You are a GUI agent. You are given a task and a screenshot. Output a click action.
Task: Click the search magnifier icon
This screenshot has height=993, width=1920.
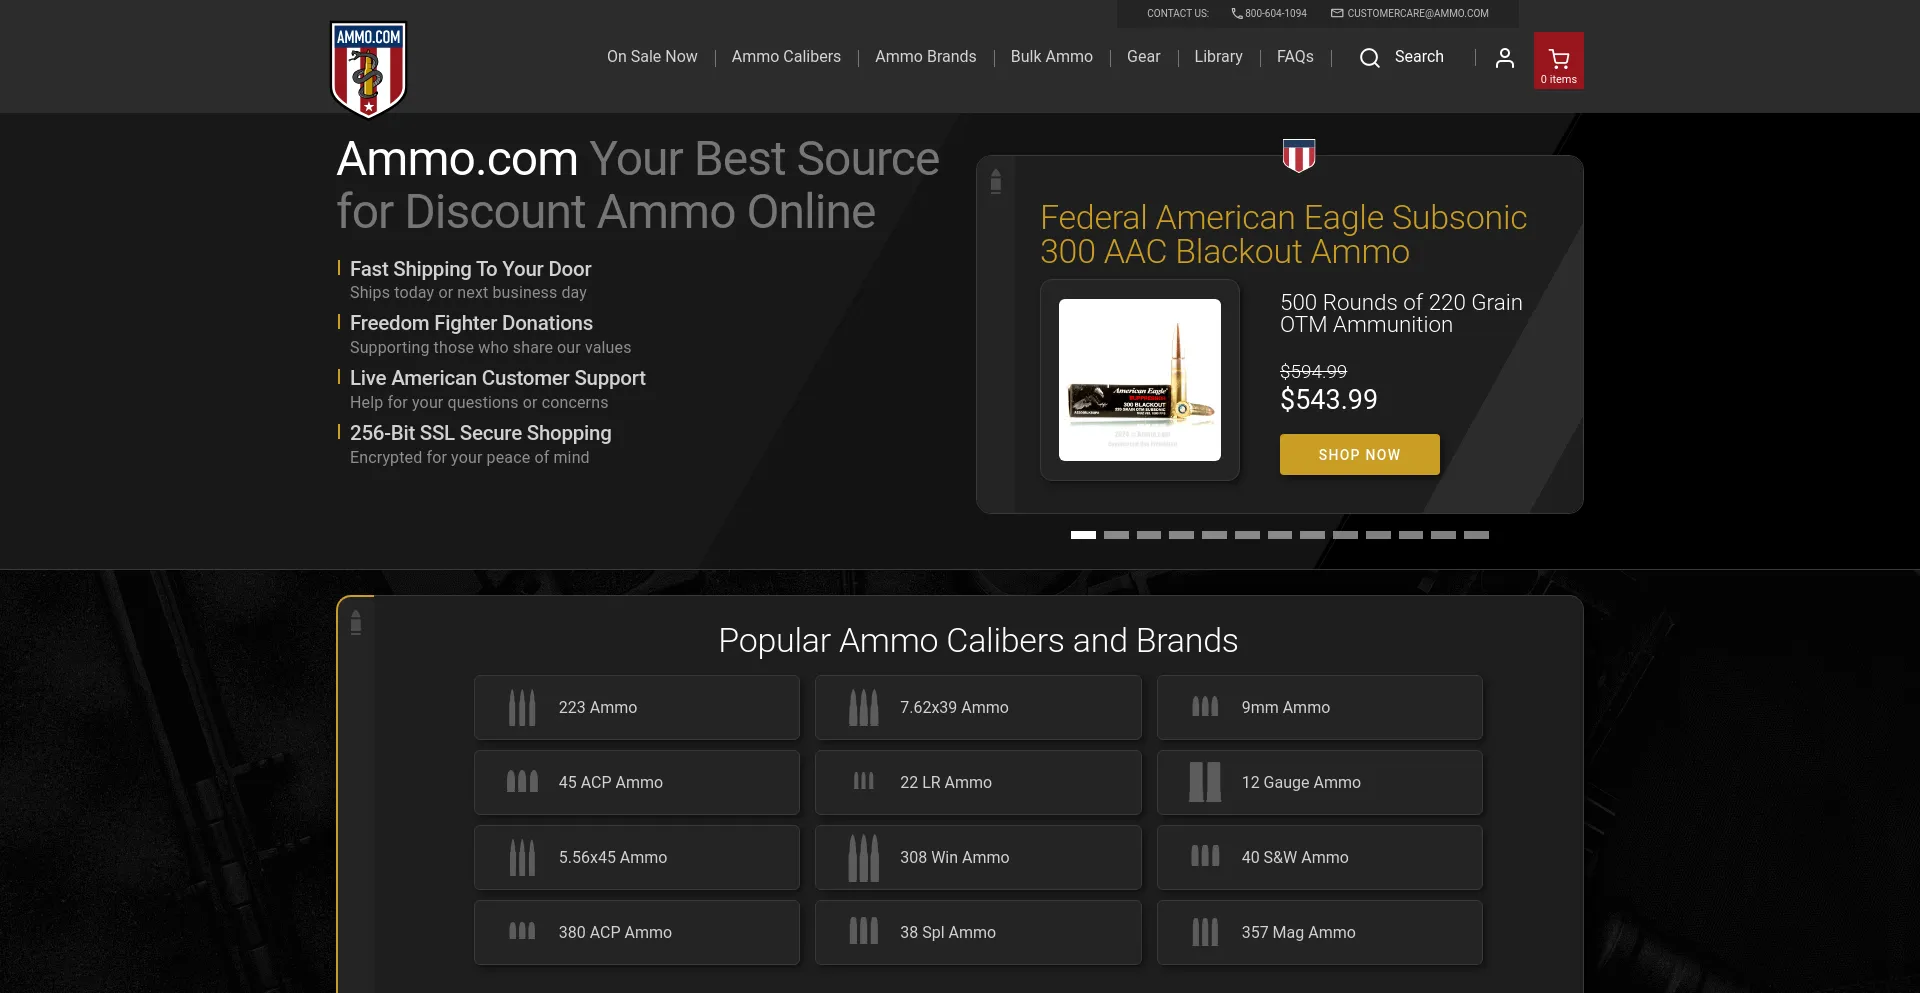click(x=1369, y=58)
